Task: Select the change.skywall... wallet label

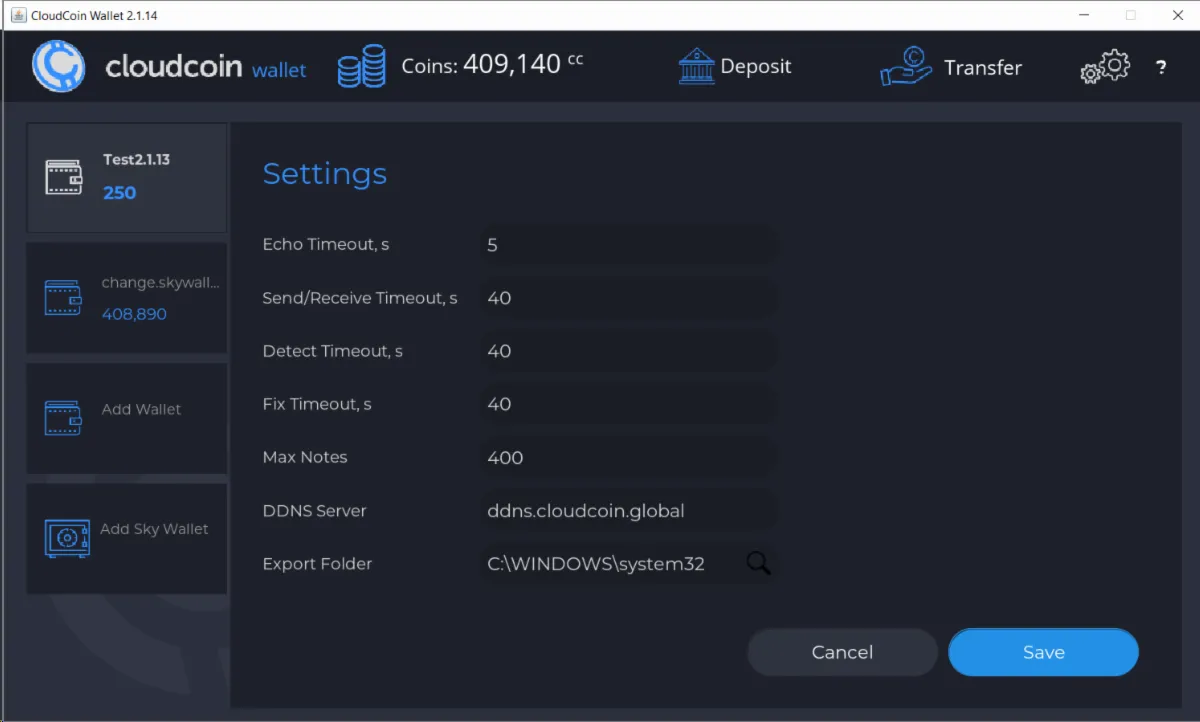Action: pos(160,283)
